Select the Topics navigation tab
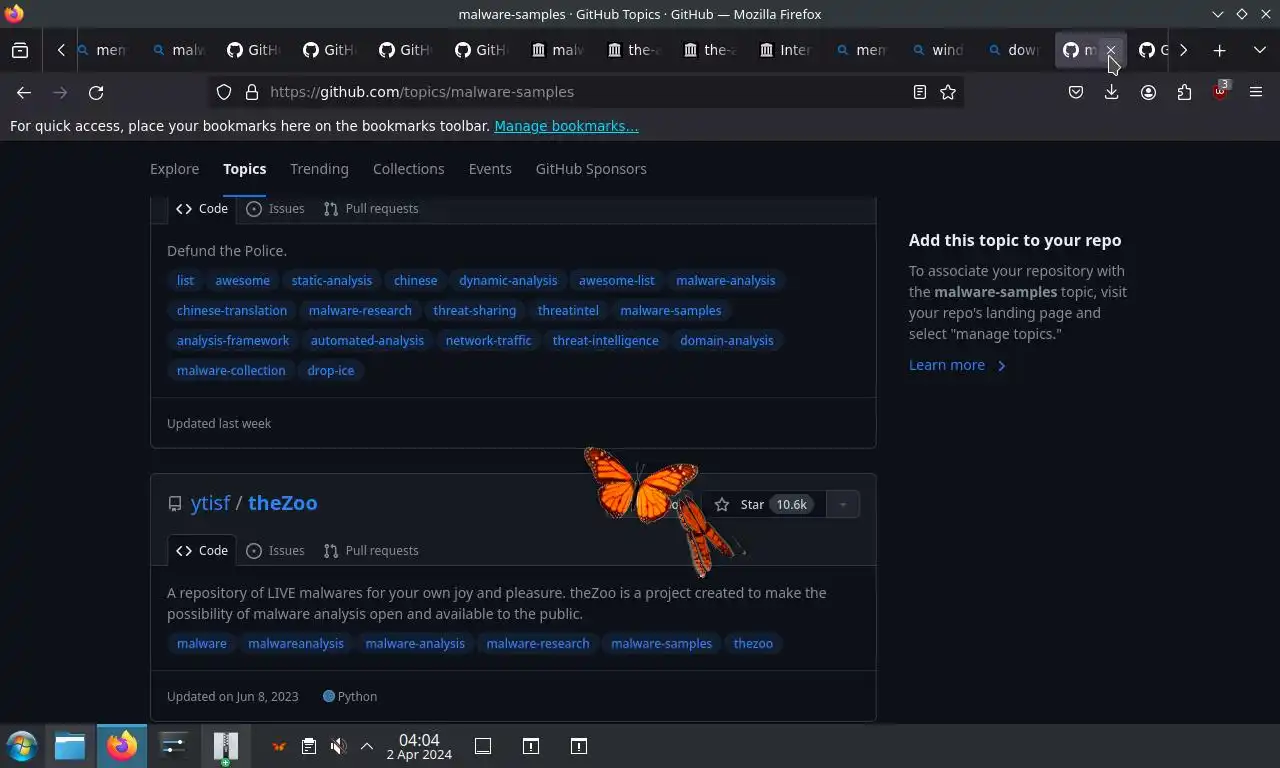This screenshot has width=1280, height=768. pos(244,169)
